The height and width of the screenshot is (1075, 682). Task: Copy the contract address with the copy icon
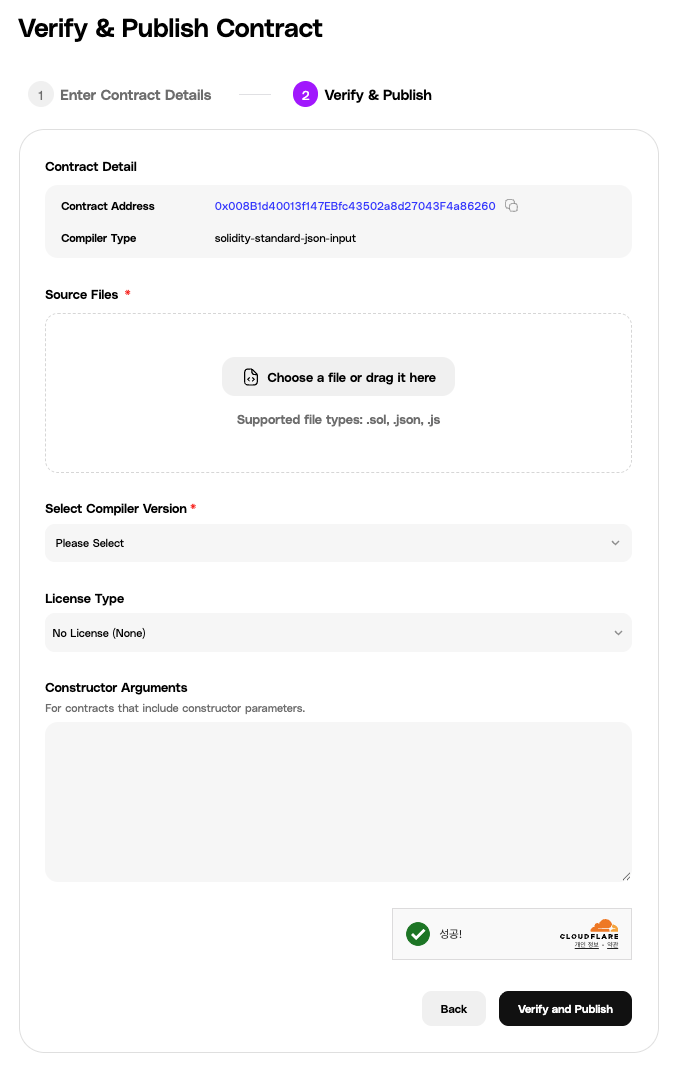[511, 206]
